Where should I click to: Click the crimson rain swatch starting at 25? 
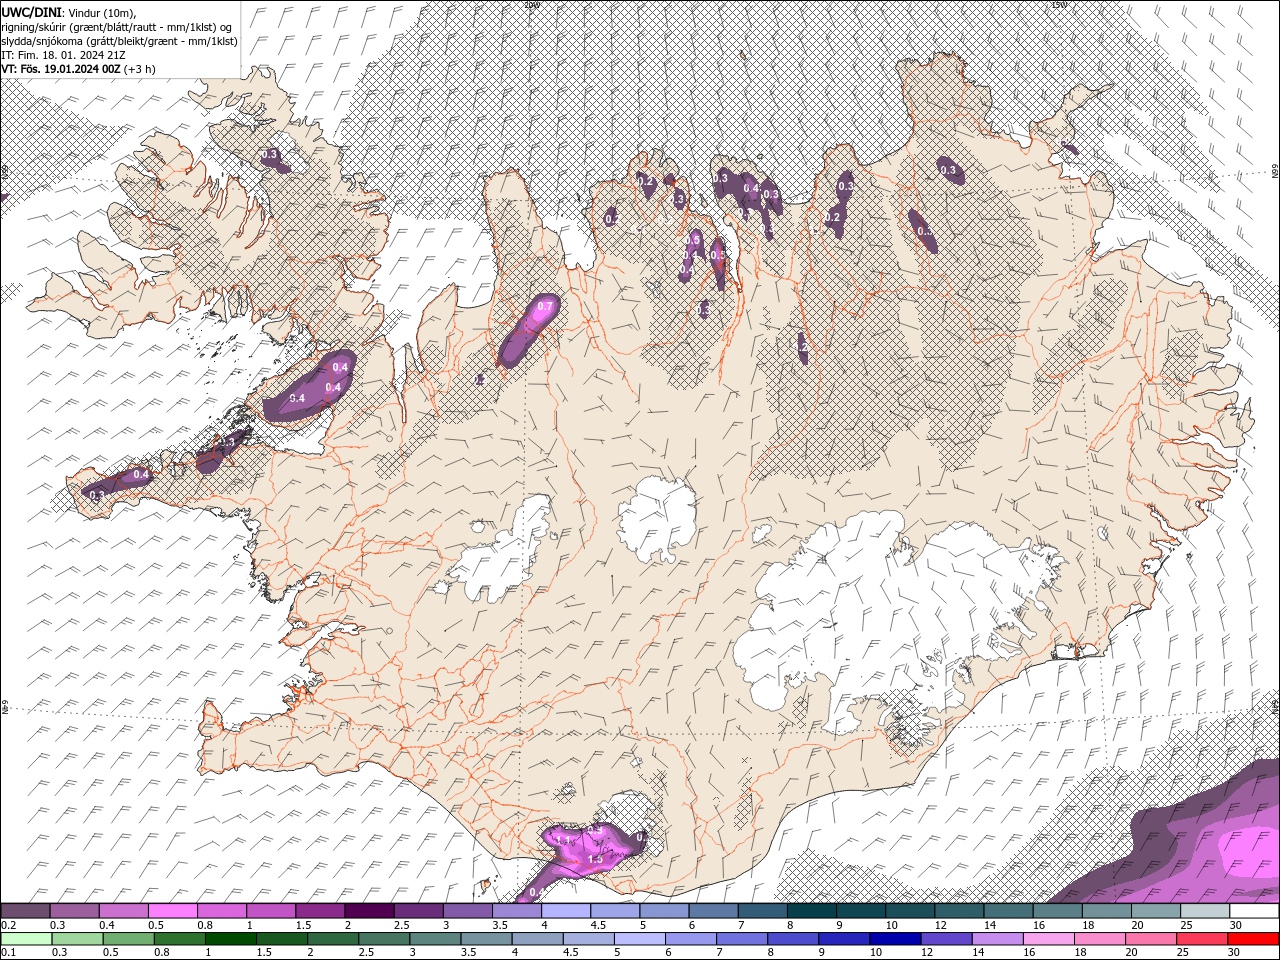1202,939
